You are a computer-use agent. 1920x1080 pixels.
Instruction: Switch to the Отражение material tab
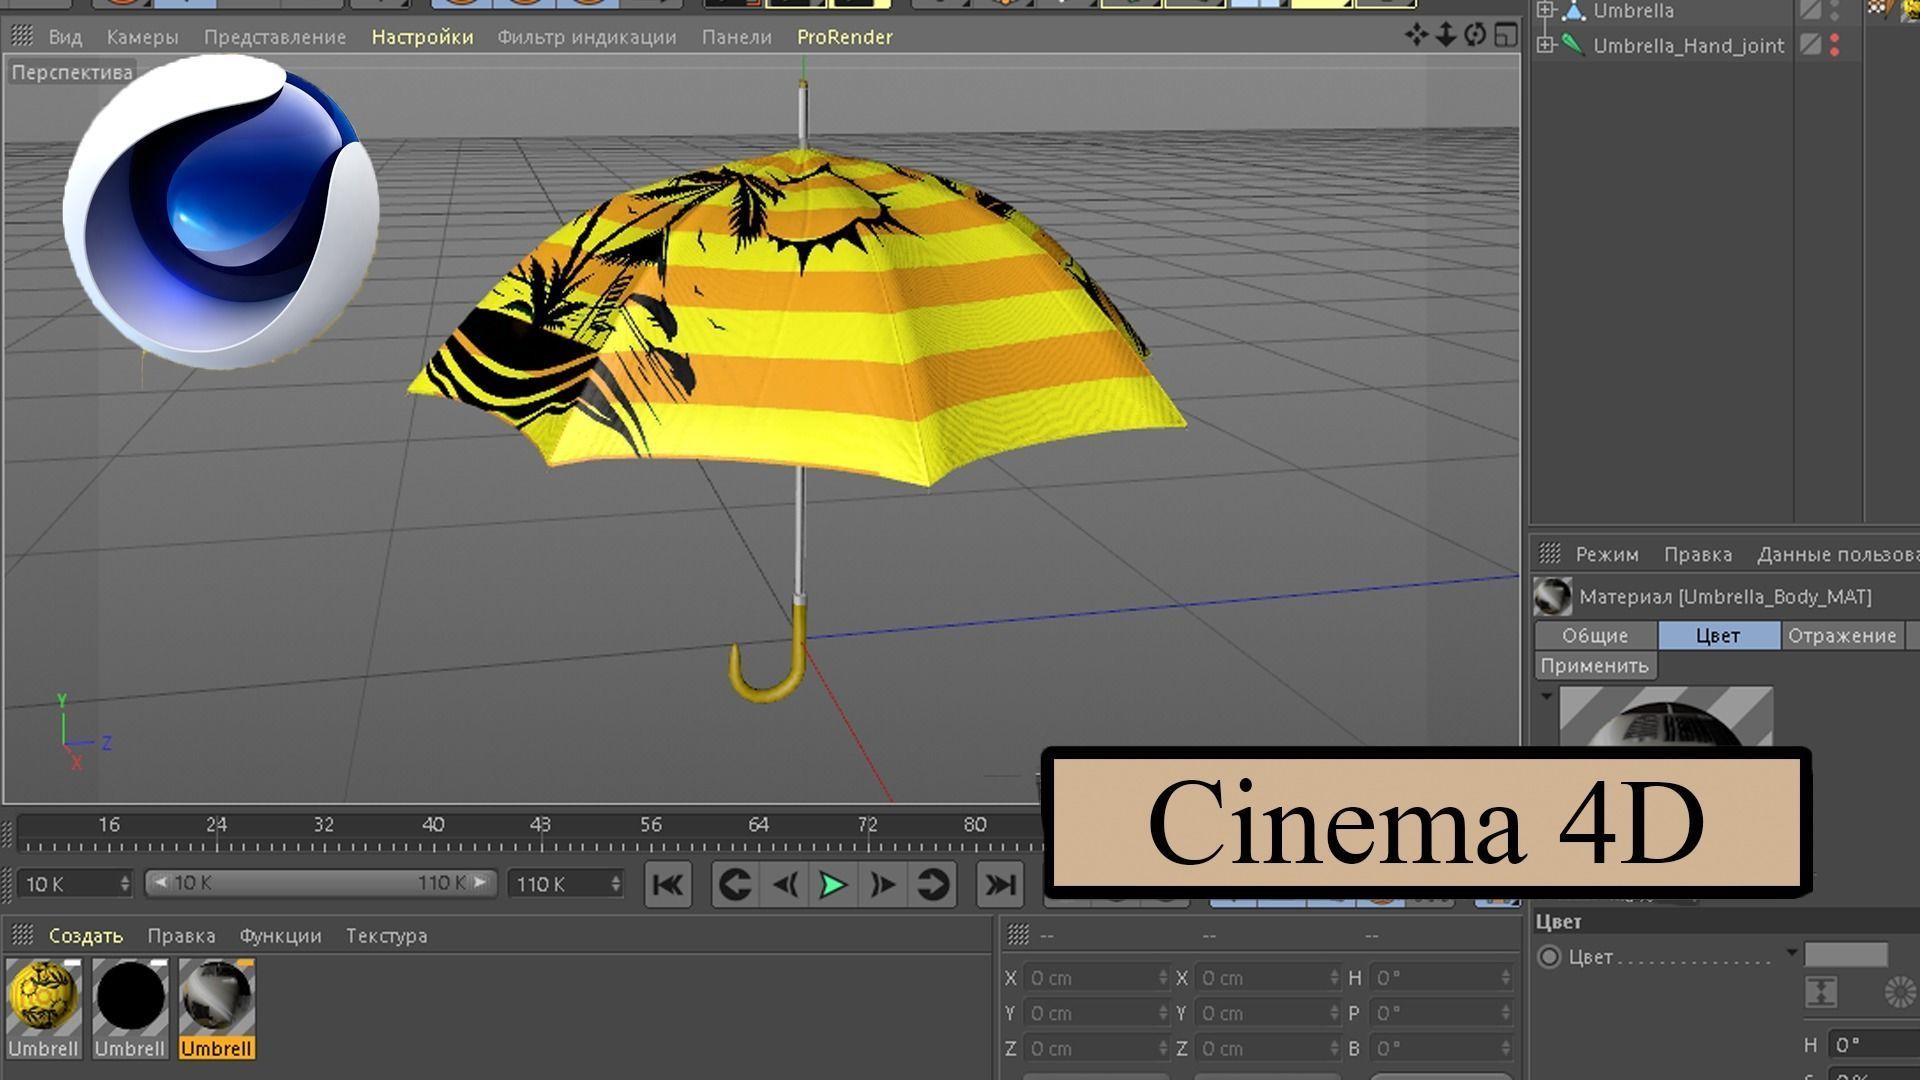coord(1842,636)
